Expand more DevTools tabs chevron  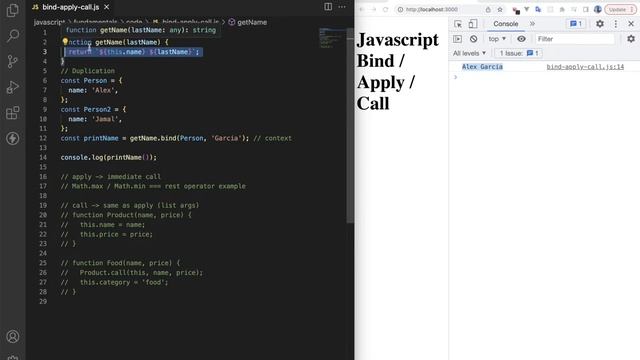click(532, 24)
